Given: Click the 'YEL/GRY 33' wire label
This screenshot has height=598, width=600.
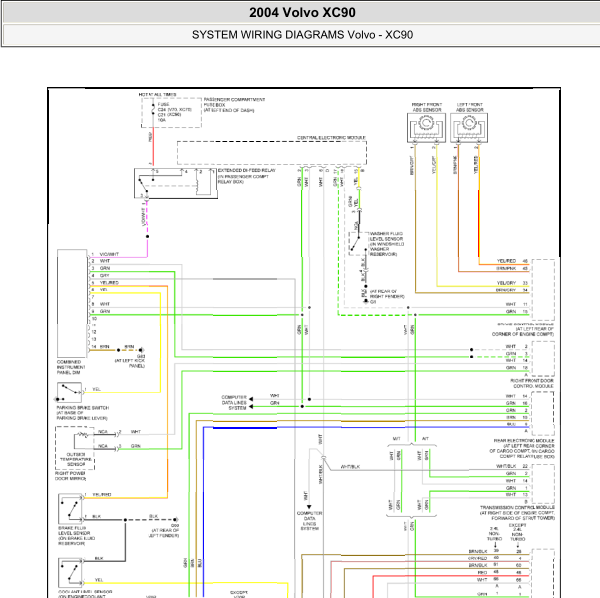Looking at the screenshot, I should tap(512, 283).
